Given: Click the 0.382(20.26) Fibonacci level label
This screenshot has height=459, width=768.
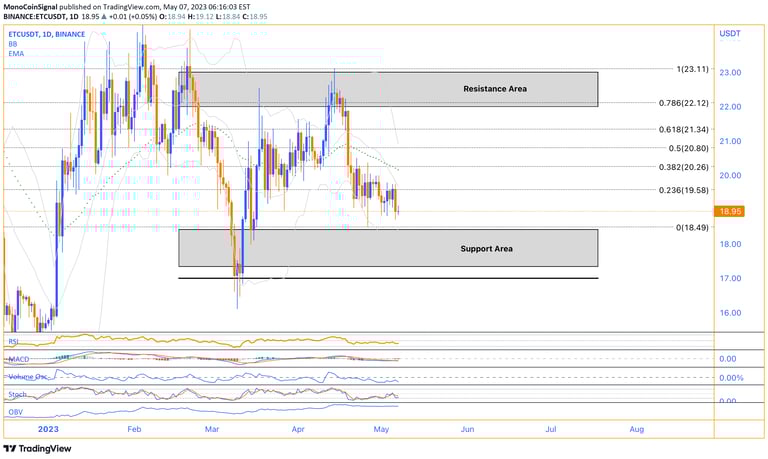Looking at the screenshot, I should pyautogui.click(x=684, y=167).
